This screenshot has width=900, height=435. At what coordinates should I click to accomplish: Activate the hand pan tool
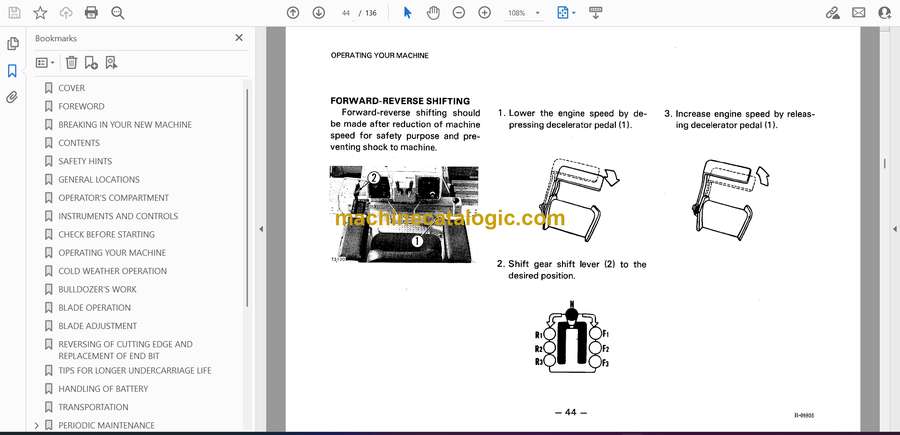(433, 13)
